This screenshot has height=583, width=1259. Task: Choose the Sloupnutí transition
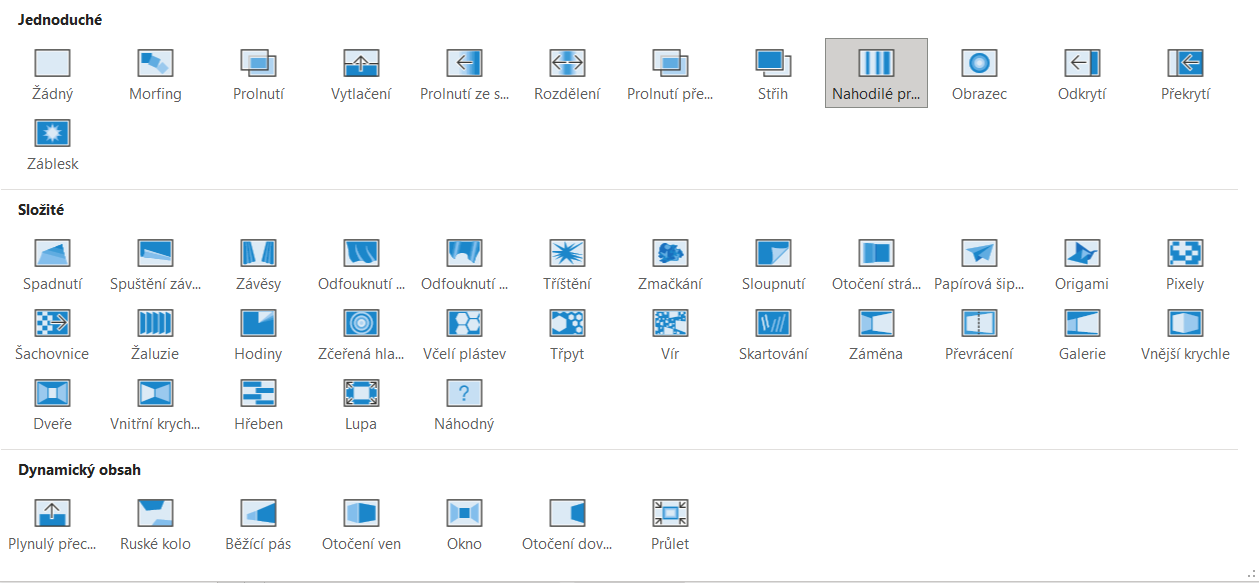click(x=773, y=263)
